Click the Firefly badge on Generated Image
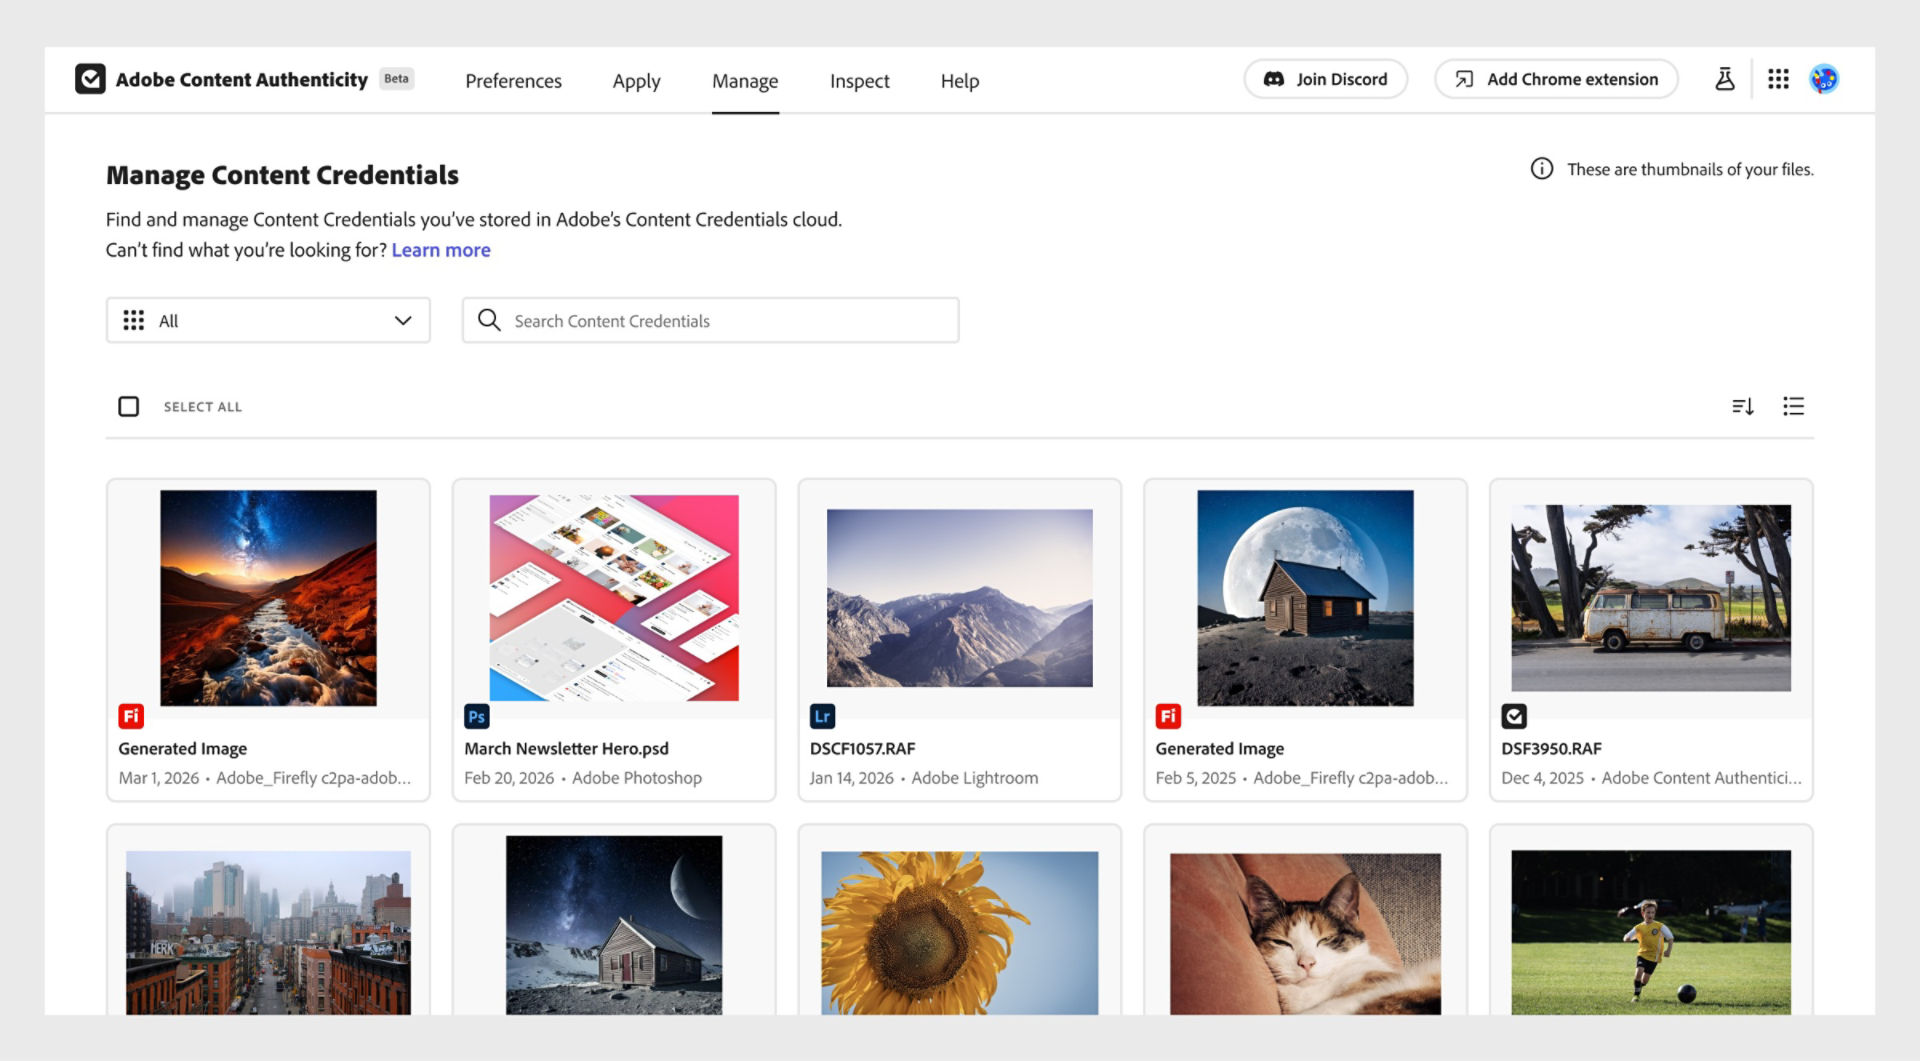Viewport: 1920px width, 1061px height. (x=130, y=715)
